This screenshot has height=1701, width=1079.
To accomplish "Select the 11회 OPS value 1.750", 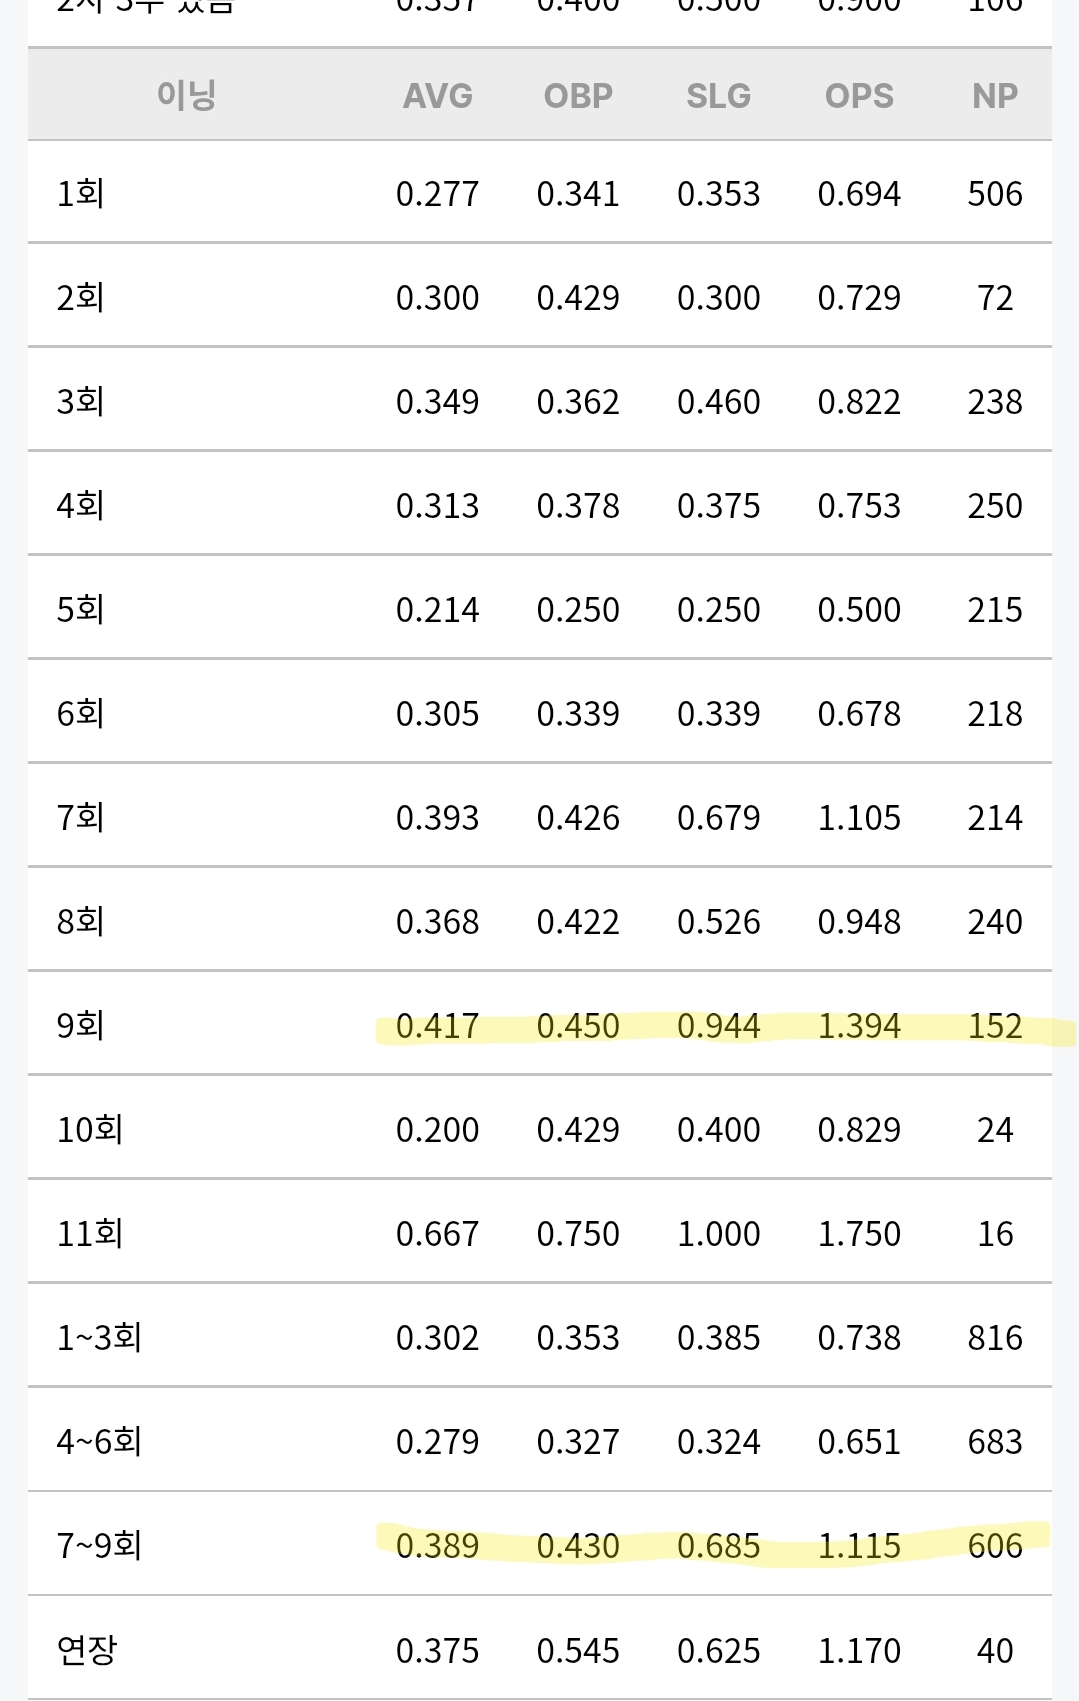I will pyautogui.click(x=859, y=1234).
